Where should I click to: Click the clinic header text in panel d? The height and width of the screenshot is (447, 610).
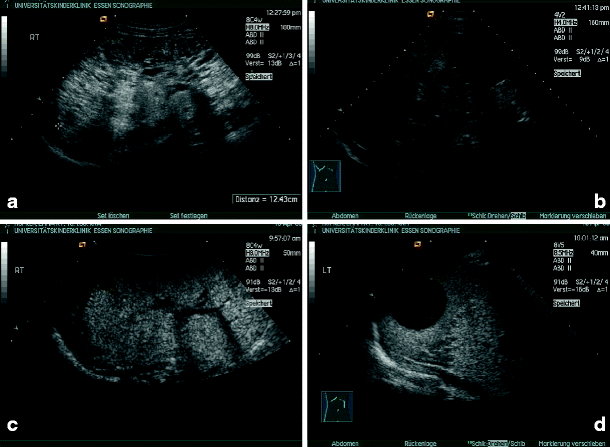(391, 231)
